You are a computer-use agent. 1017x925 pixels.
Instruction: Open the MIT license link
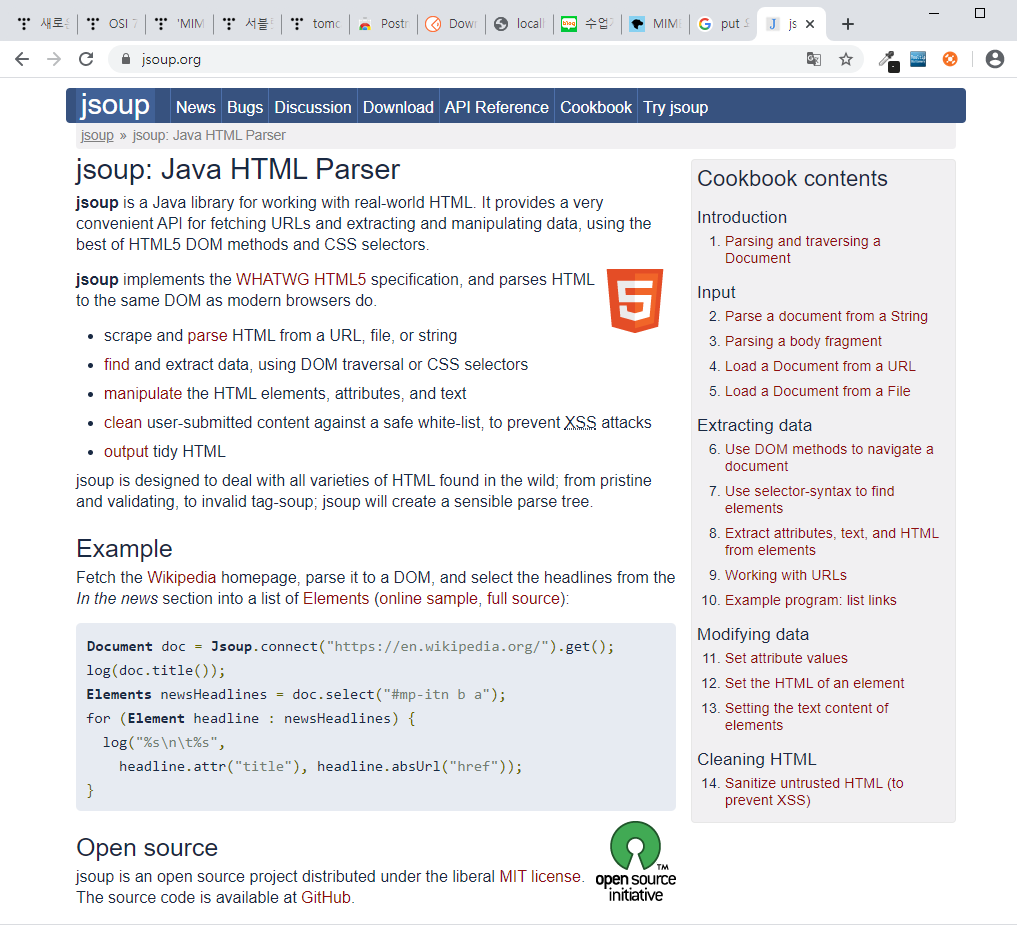click(540, 876)
